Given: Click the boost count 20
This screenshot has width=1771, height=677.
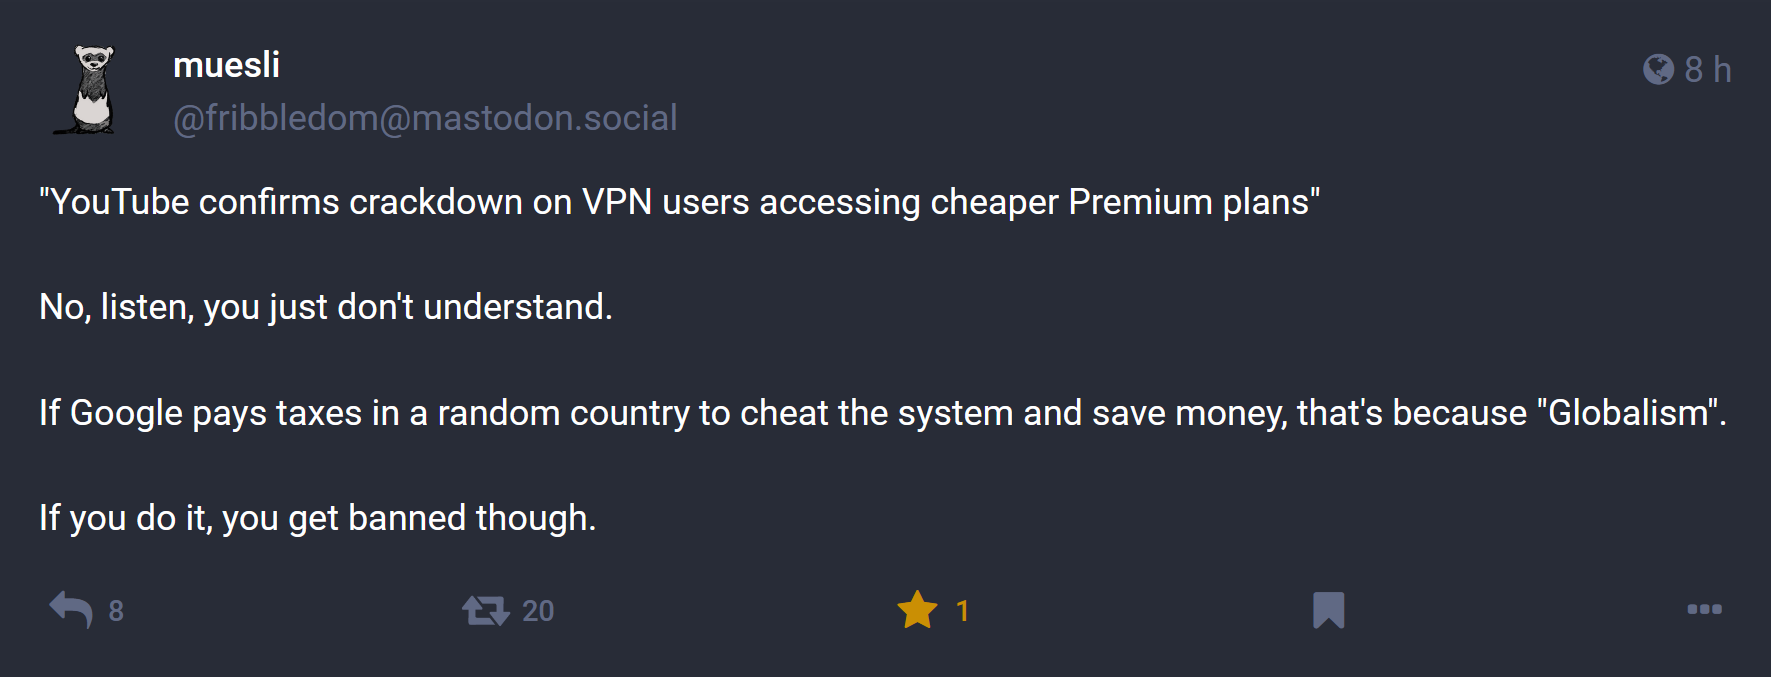Looking at the screenshot, I should point(538,611).
